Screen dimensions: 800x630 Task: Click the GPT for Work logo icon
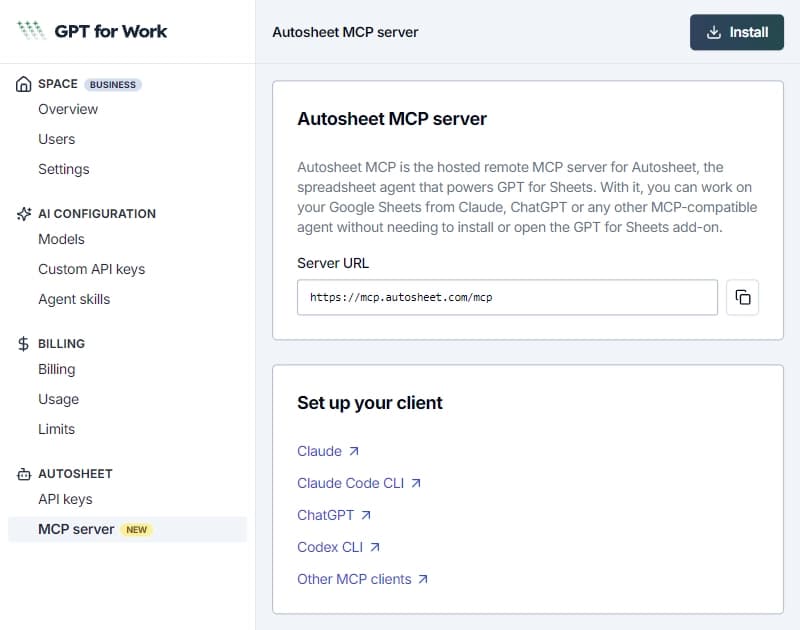coord(31,31)
